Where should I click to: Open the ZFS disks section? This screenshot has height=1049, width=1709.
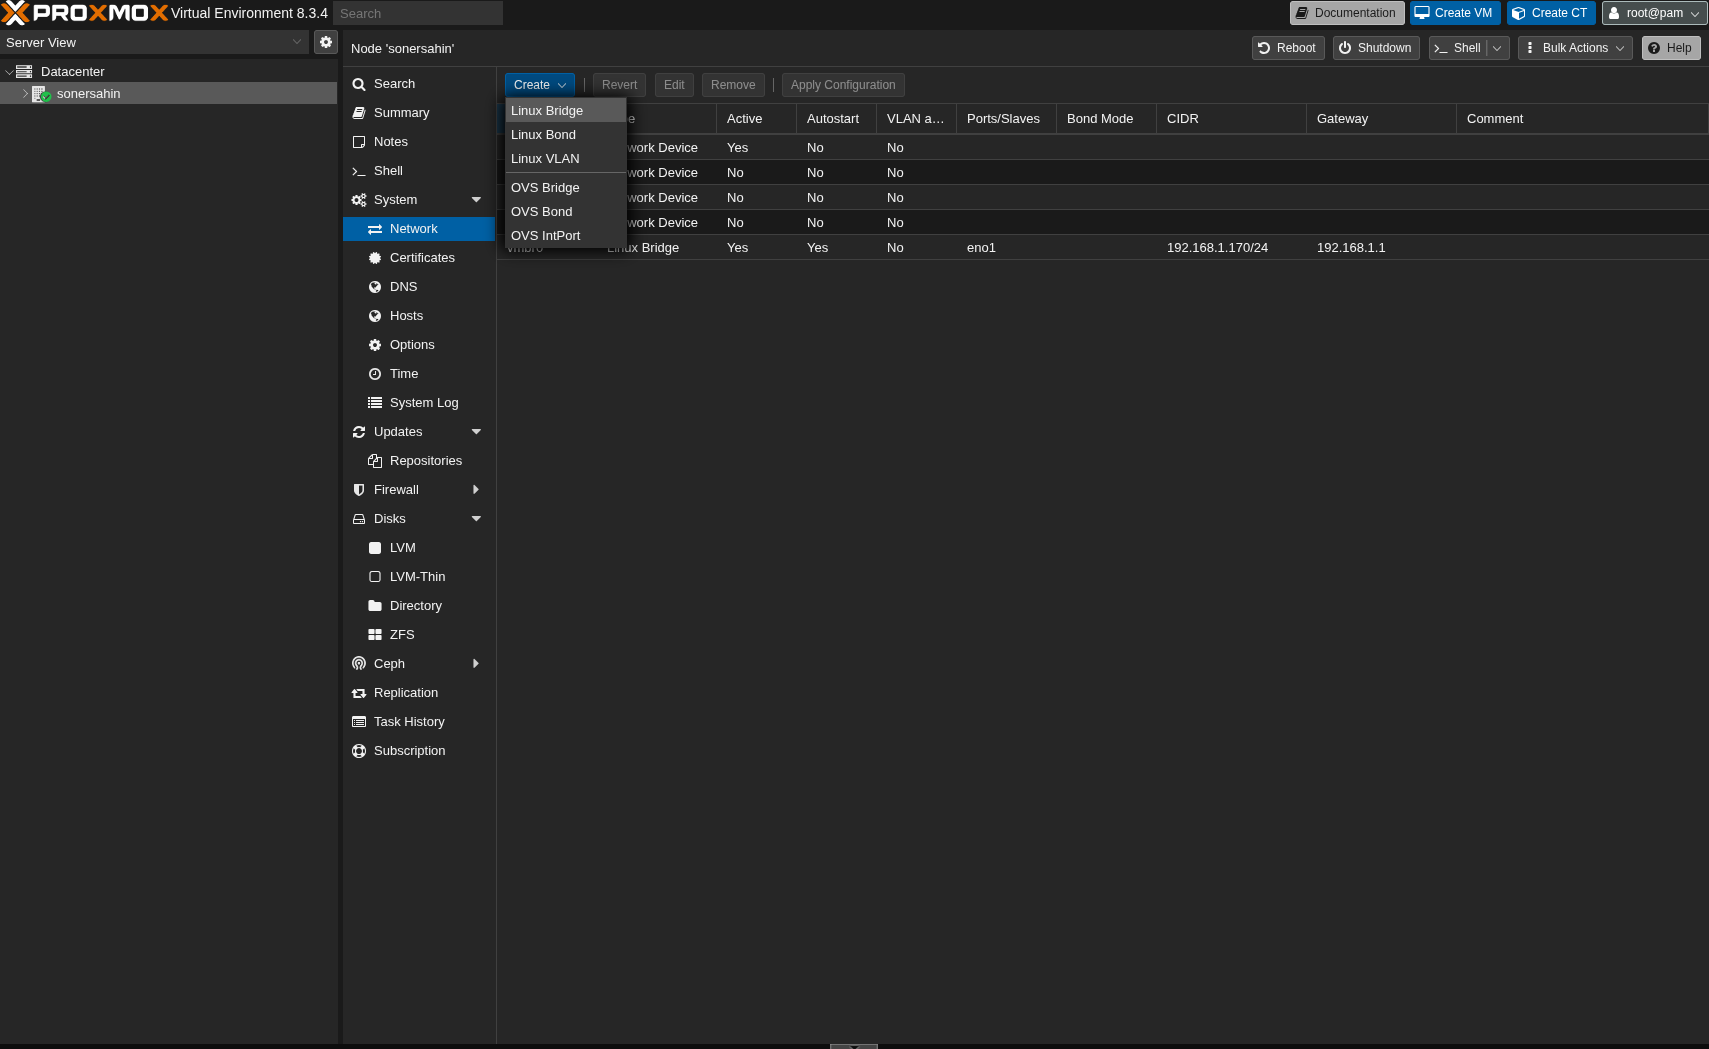point(402,634)
